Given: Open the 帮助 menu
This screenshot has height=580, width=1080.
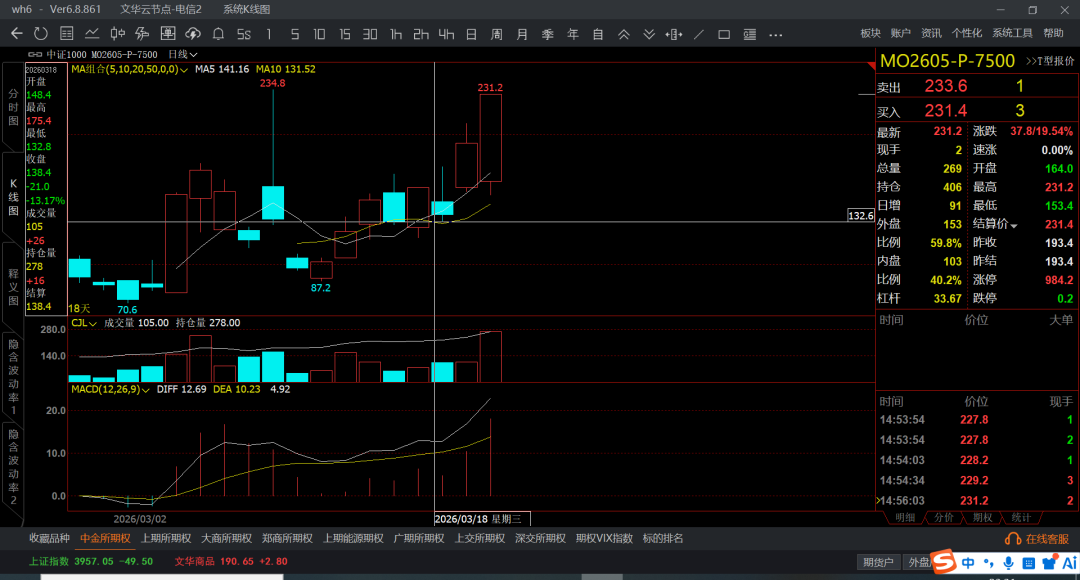Looking at the screenshot, I should (x=1053, y=33).
